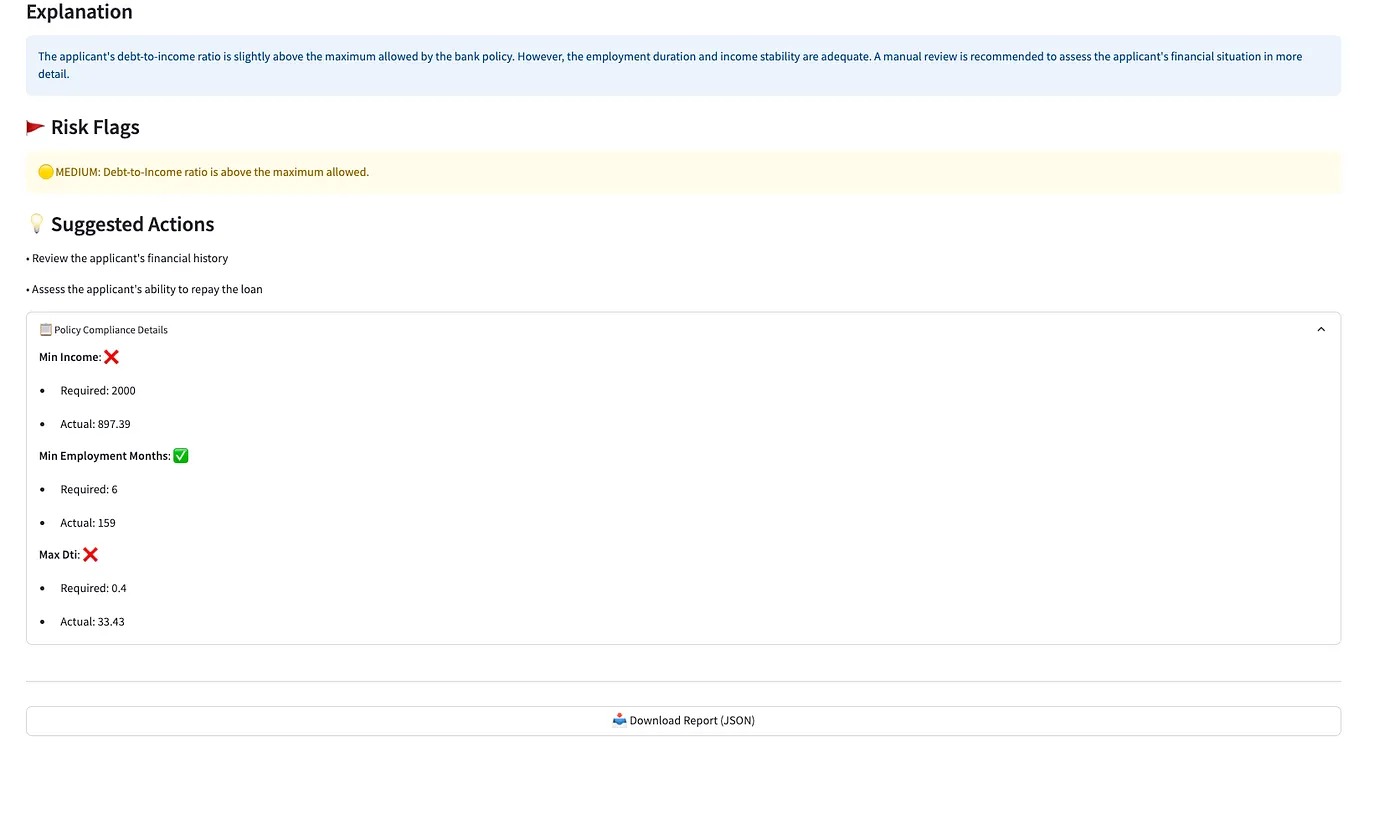
Task: Click the yellow circle MEDIUM risk icon
Action: pos(45,172)
